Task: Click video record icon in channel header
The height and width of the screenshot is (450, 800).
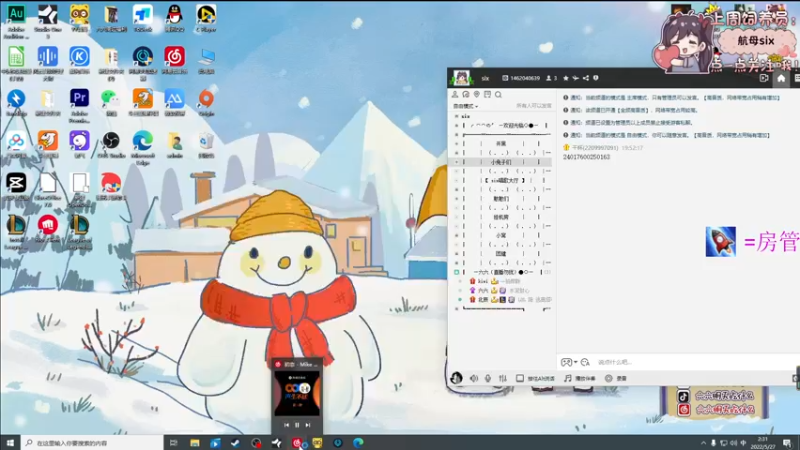Action: (764, 78)
